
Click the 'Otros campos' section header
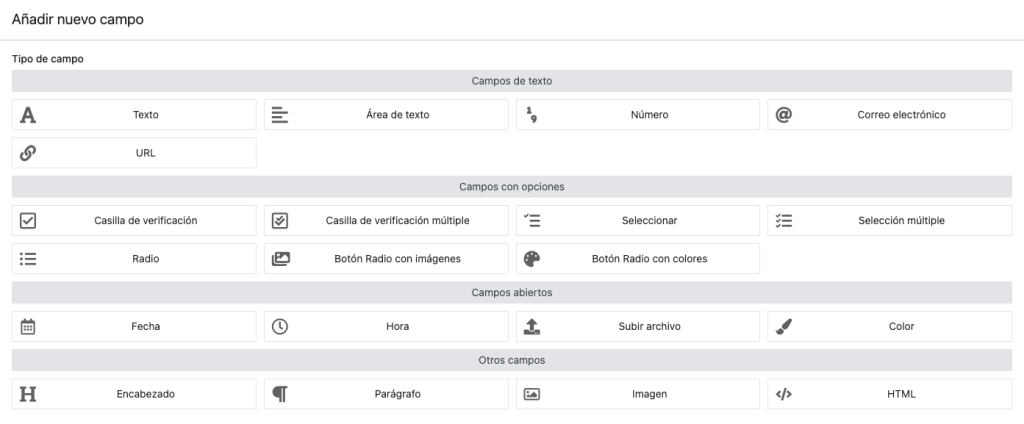(512, 360)
